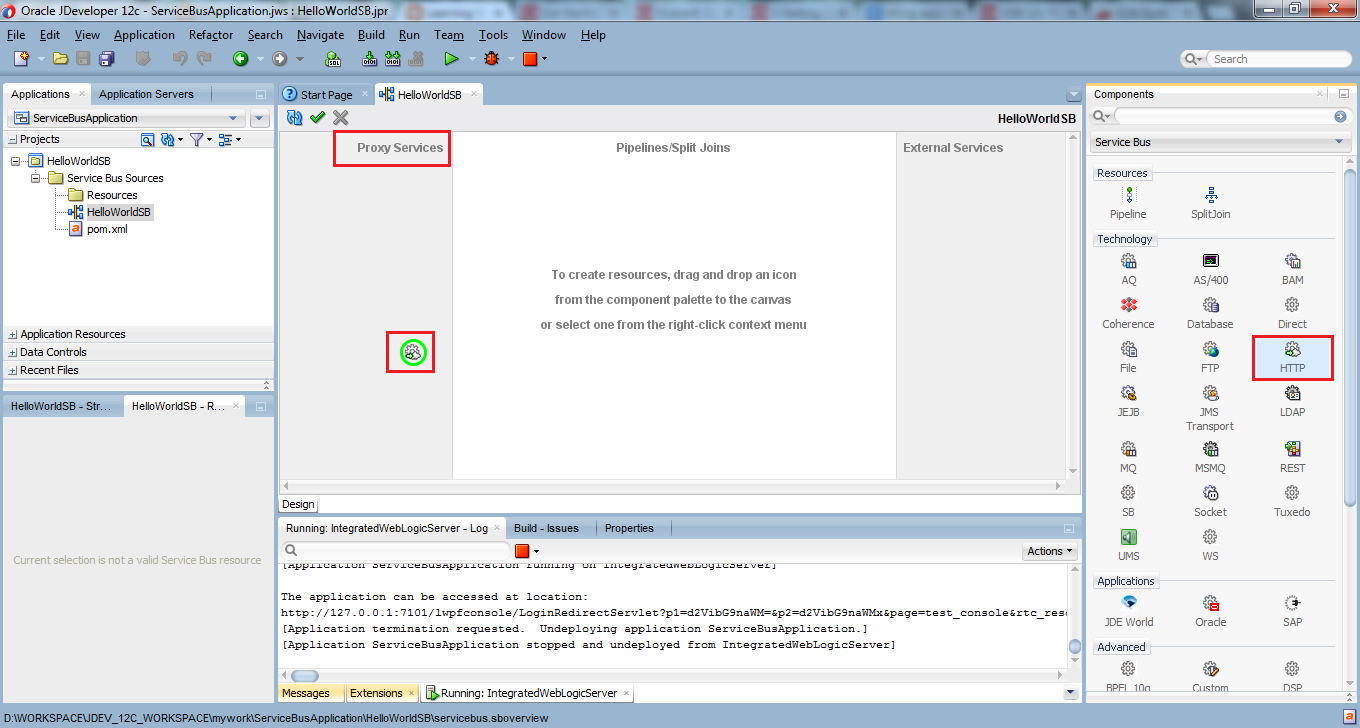Open the Navigate menu
1360x728 pixels.
320,34
